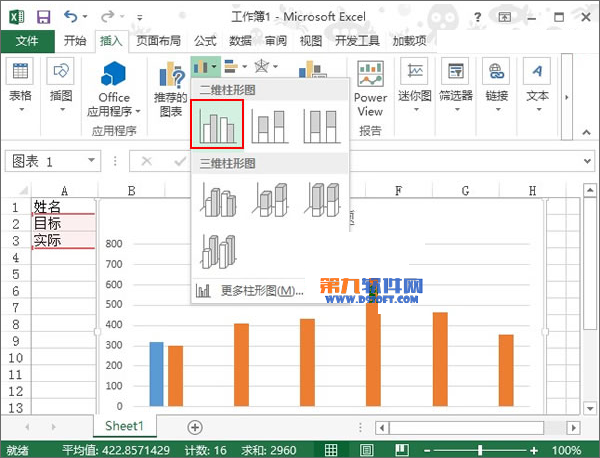This screenshot has width=600, height=458.
Task: Select 3D 100% stacked column chart
Action: pyautogui.click(x=322, y=200)
